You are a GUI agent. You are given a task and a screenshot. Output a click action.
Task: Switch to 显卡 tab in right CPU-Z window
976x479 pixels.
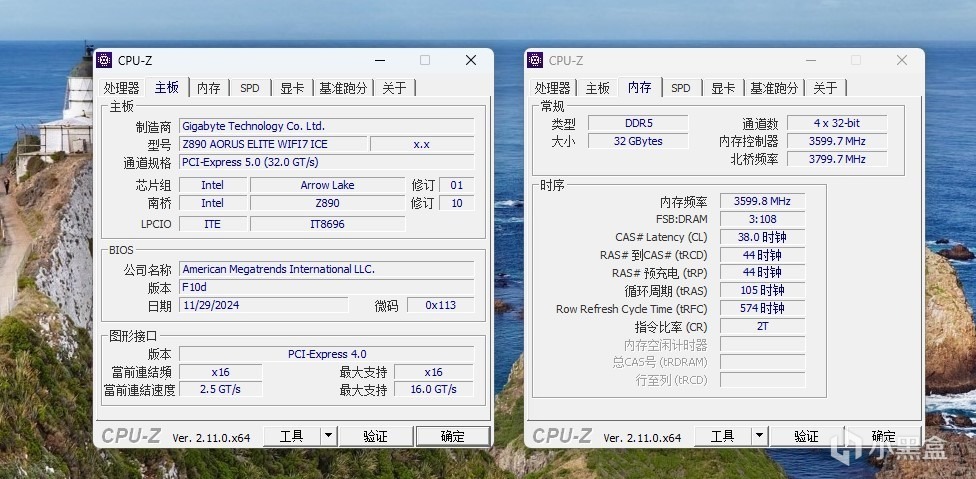(723, 88)
